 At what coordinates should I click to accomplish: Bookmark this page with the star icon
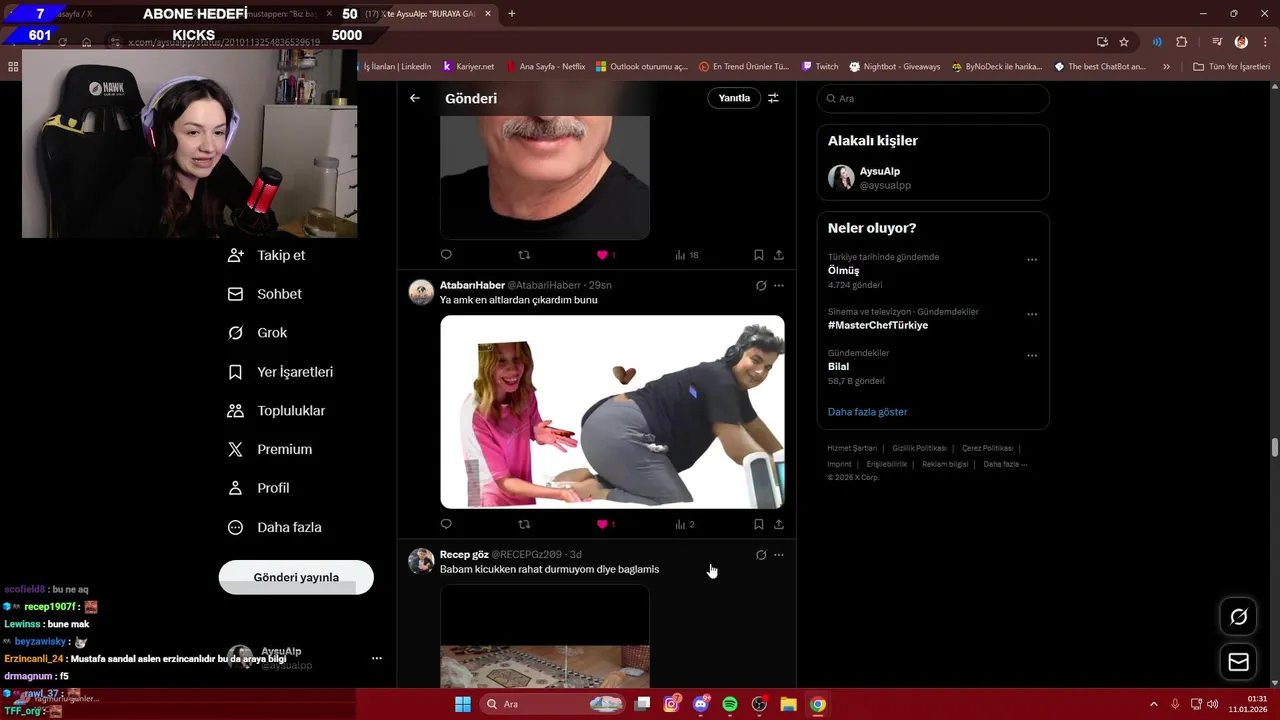point(1124,42)
